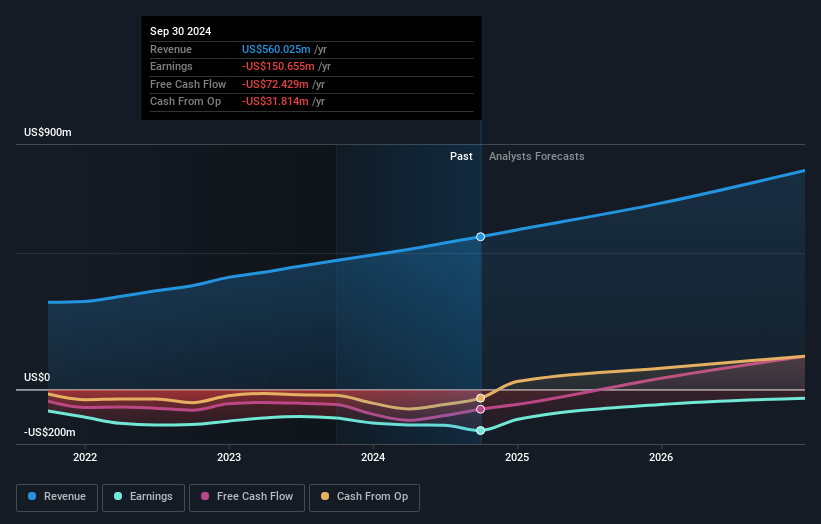Click the US$900m y-axis label

pyautogui.click(x=48, y=132)
